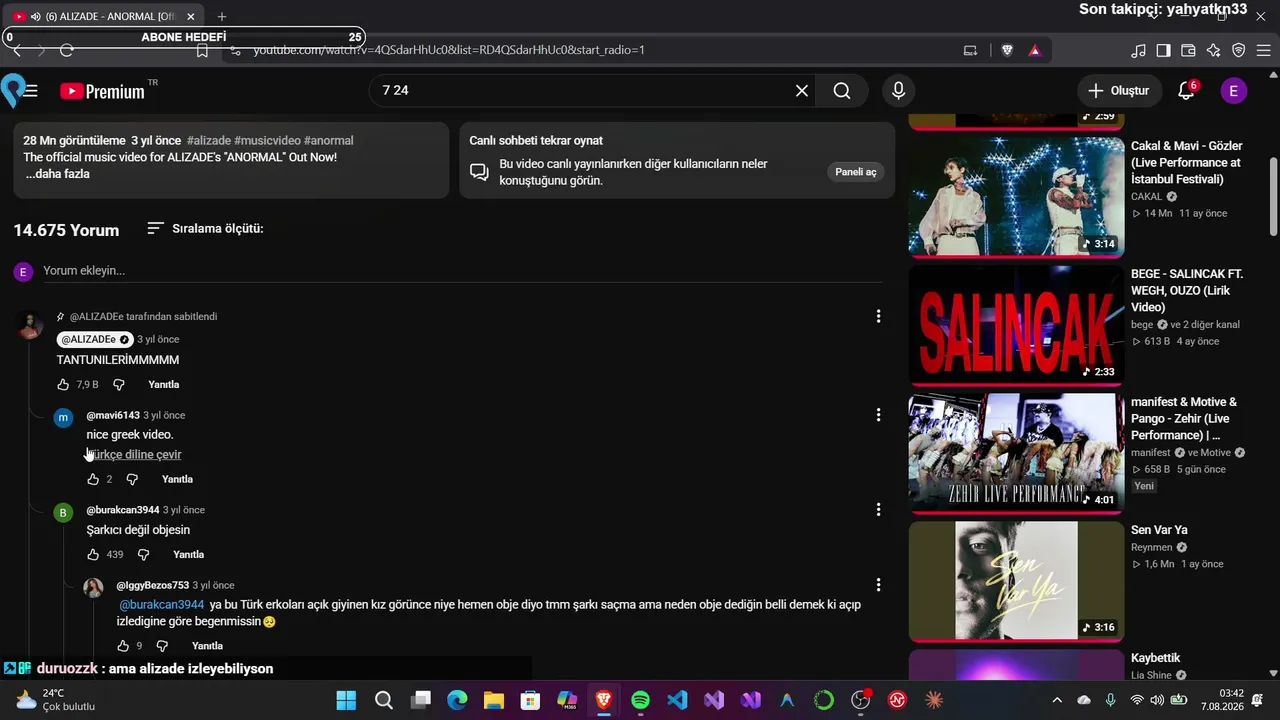Expand description with ...daha fazla
1280x720 pixels.
58,174
